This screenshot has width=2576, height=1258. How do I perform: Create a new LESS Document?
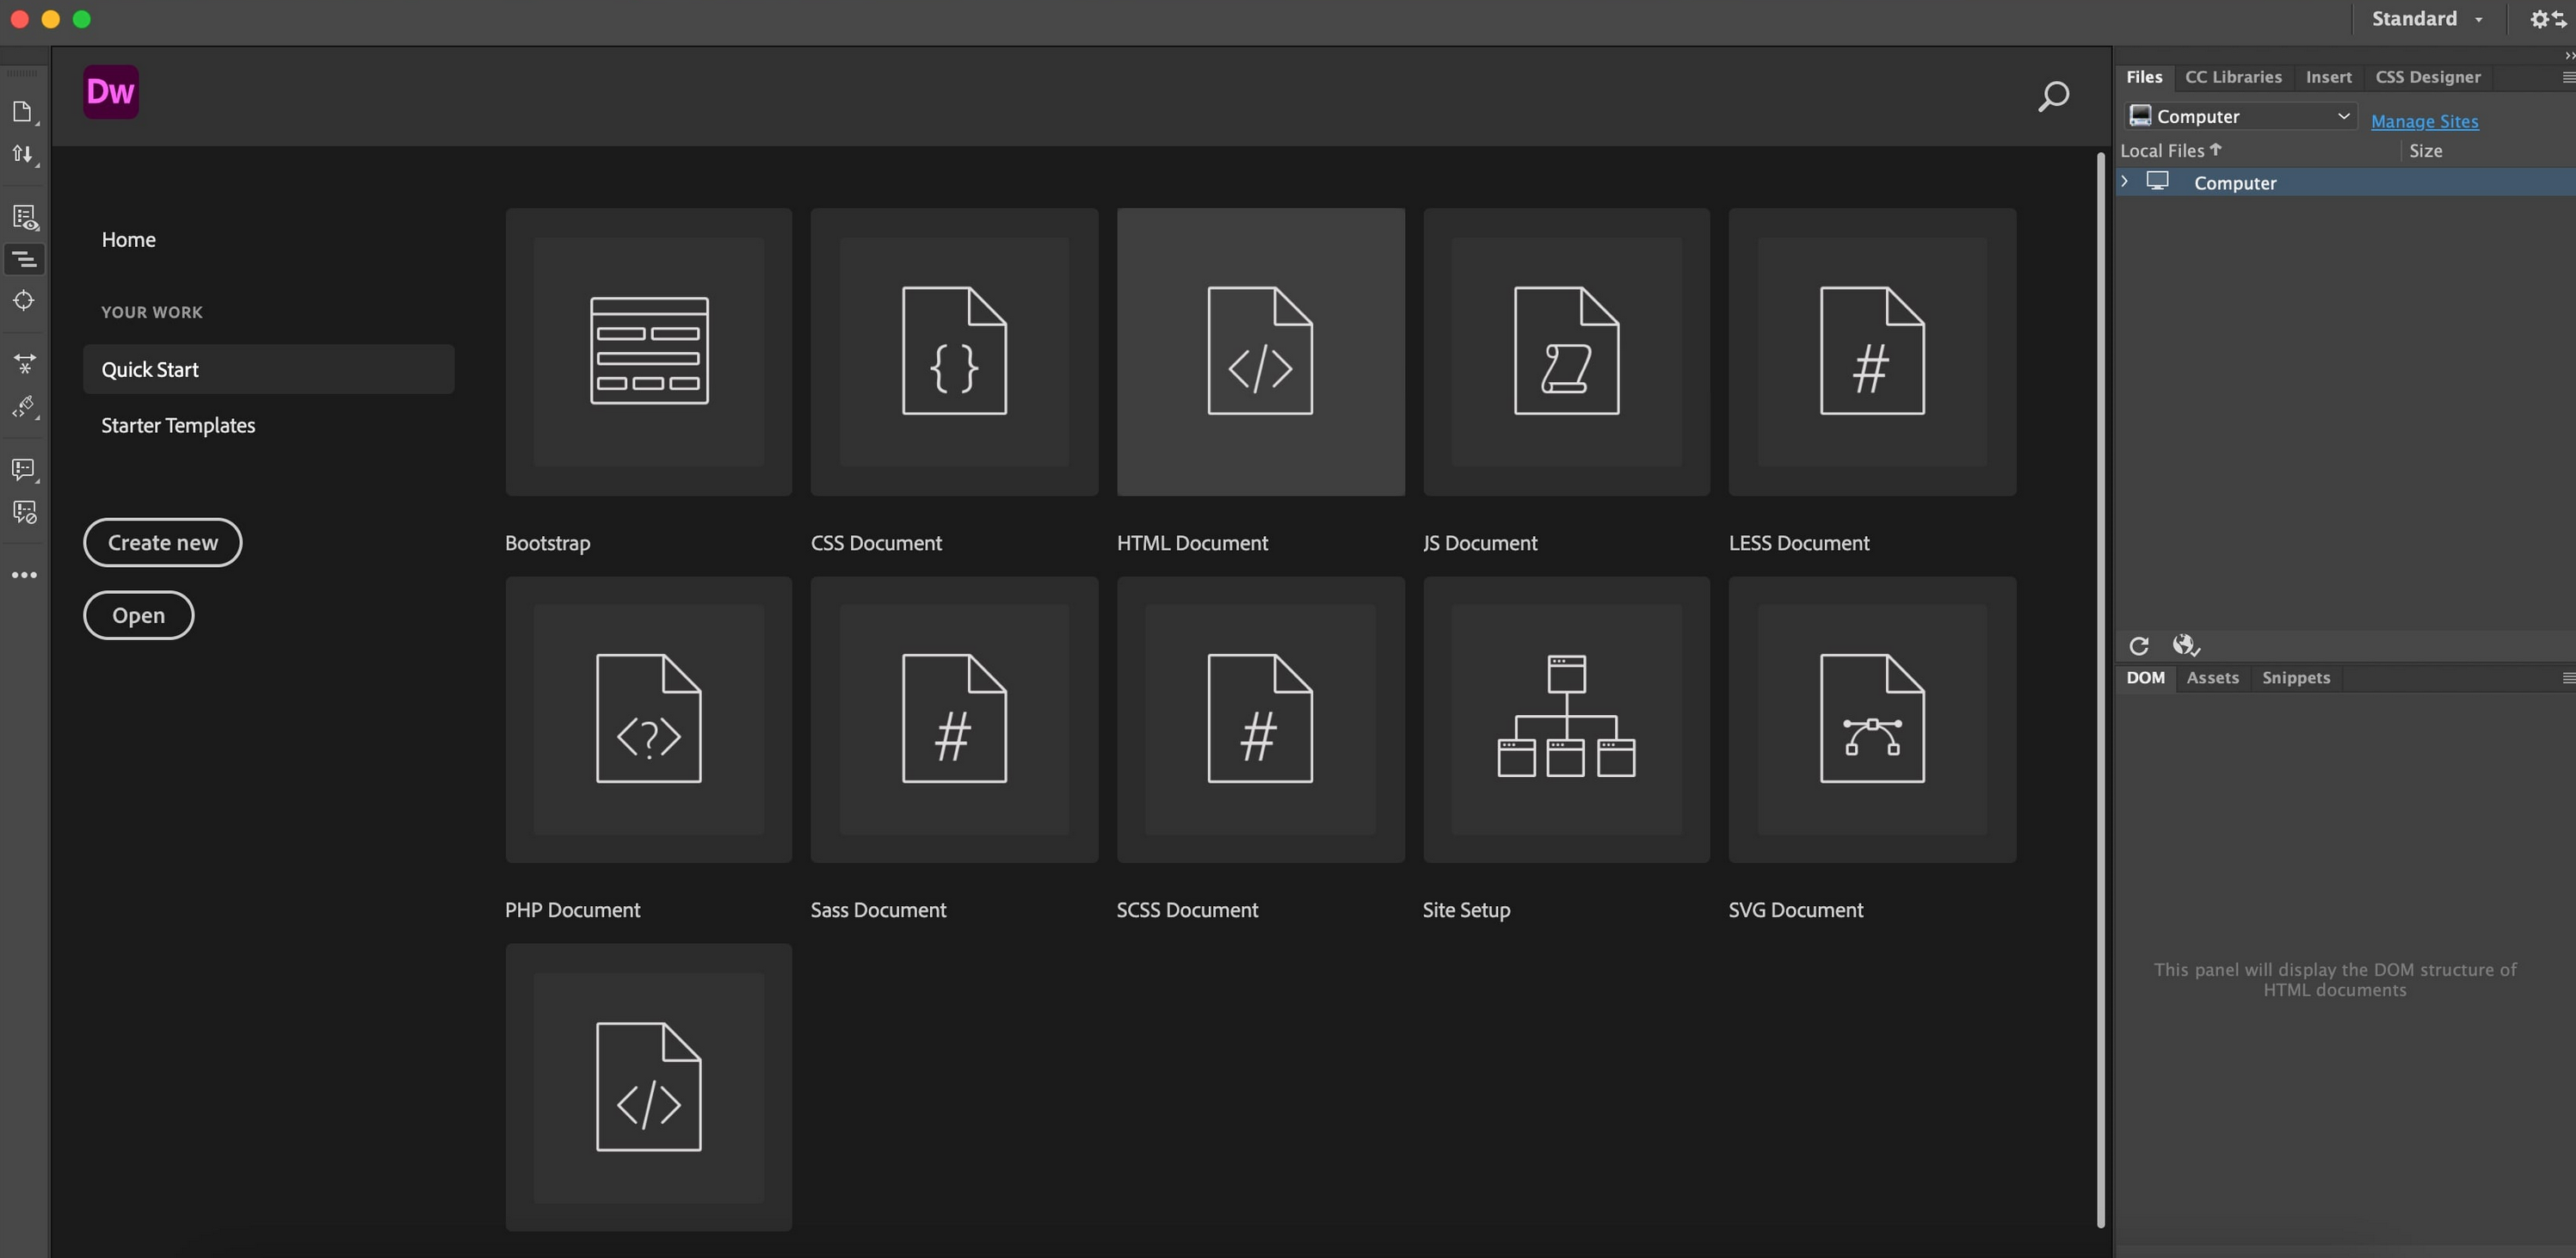click(1872, 352)
